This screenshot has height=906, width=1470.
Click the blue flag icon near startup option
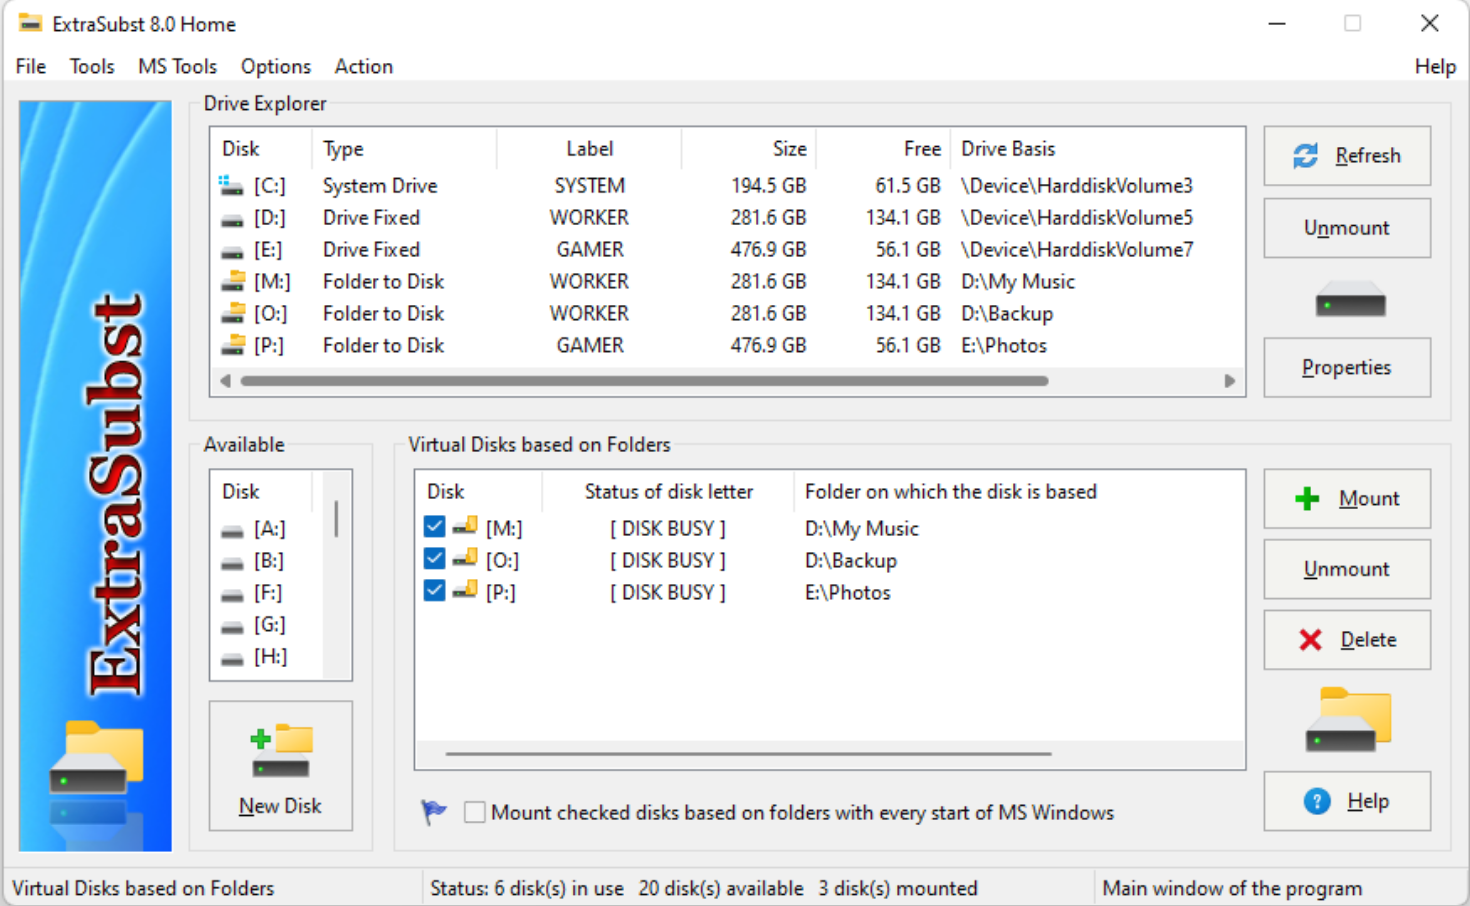pyautogui.click(x=432, y=813)
